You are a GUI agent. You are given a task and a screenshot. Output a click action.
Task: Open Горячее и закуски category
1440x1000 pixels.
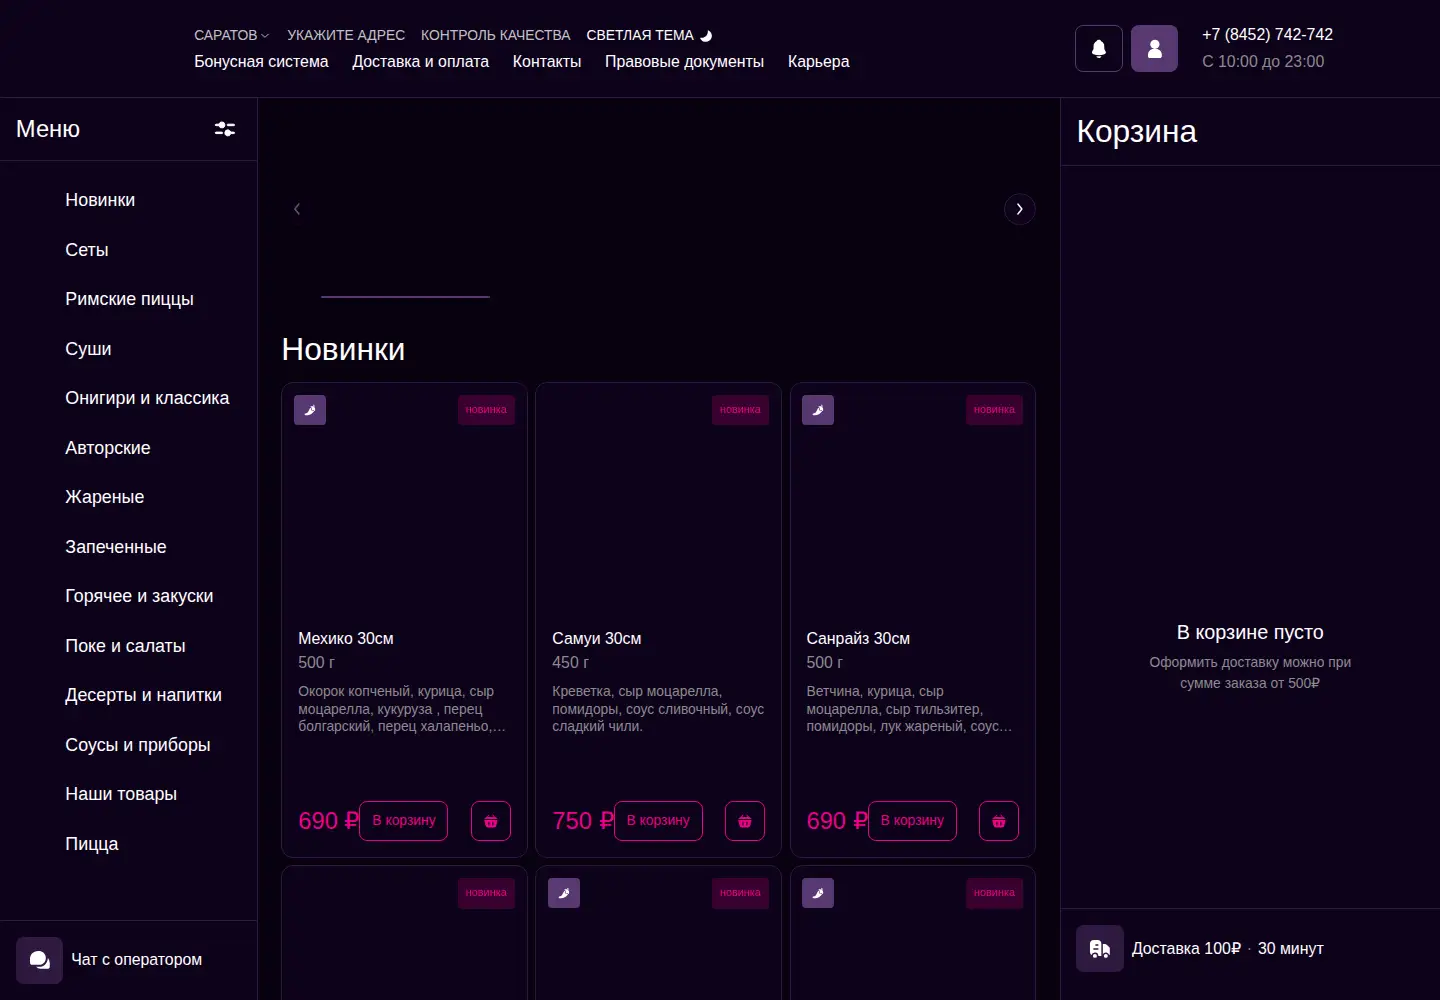[139, 596]
